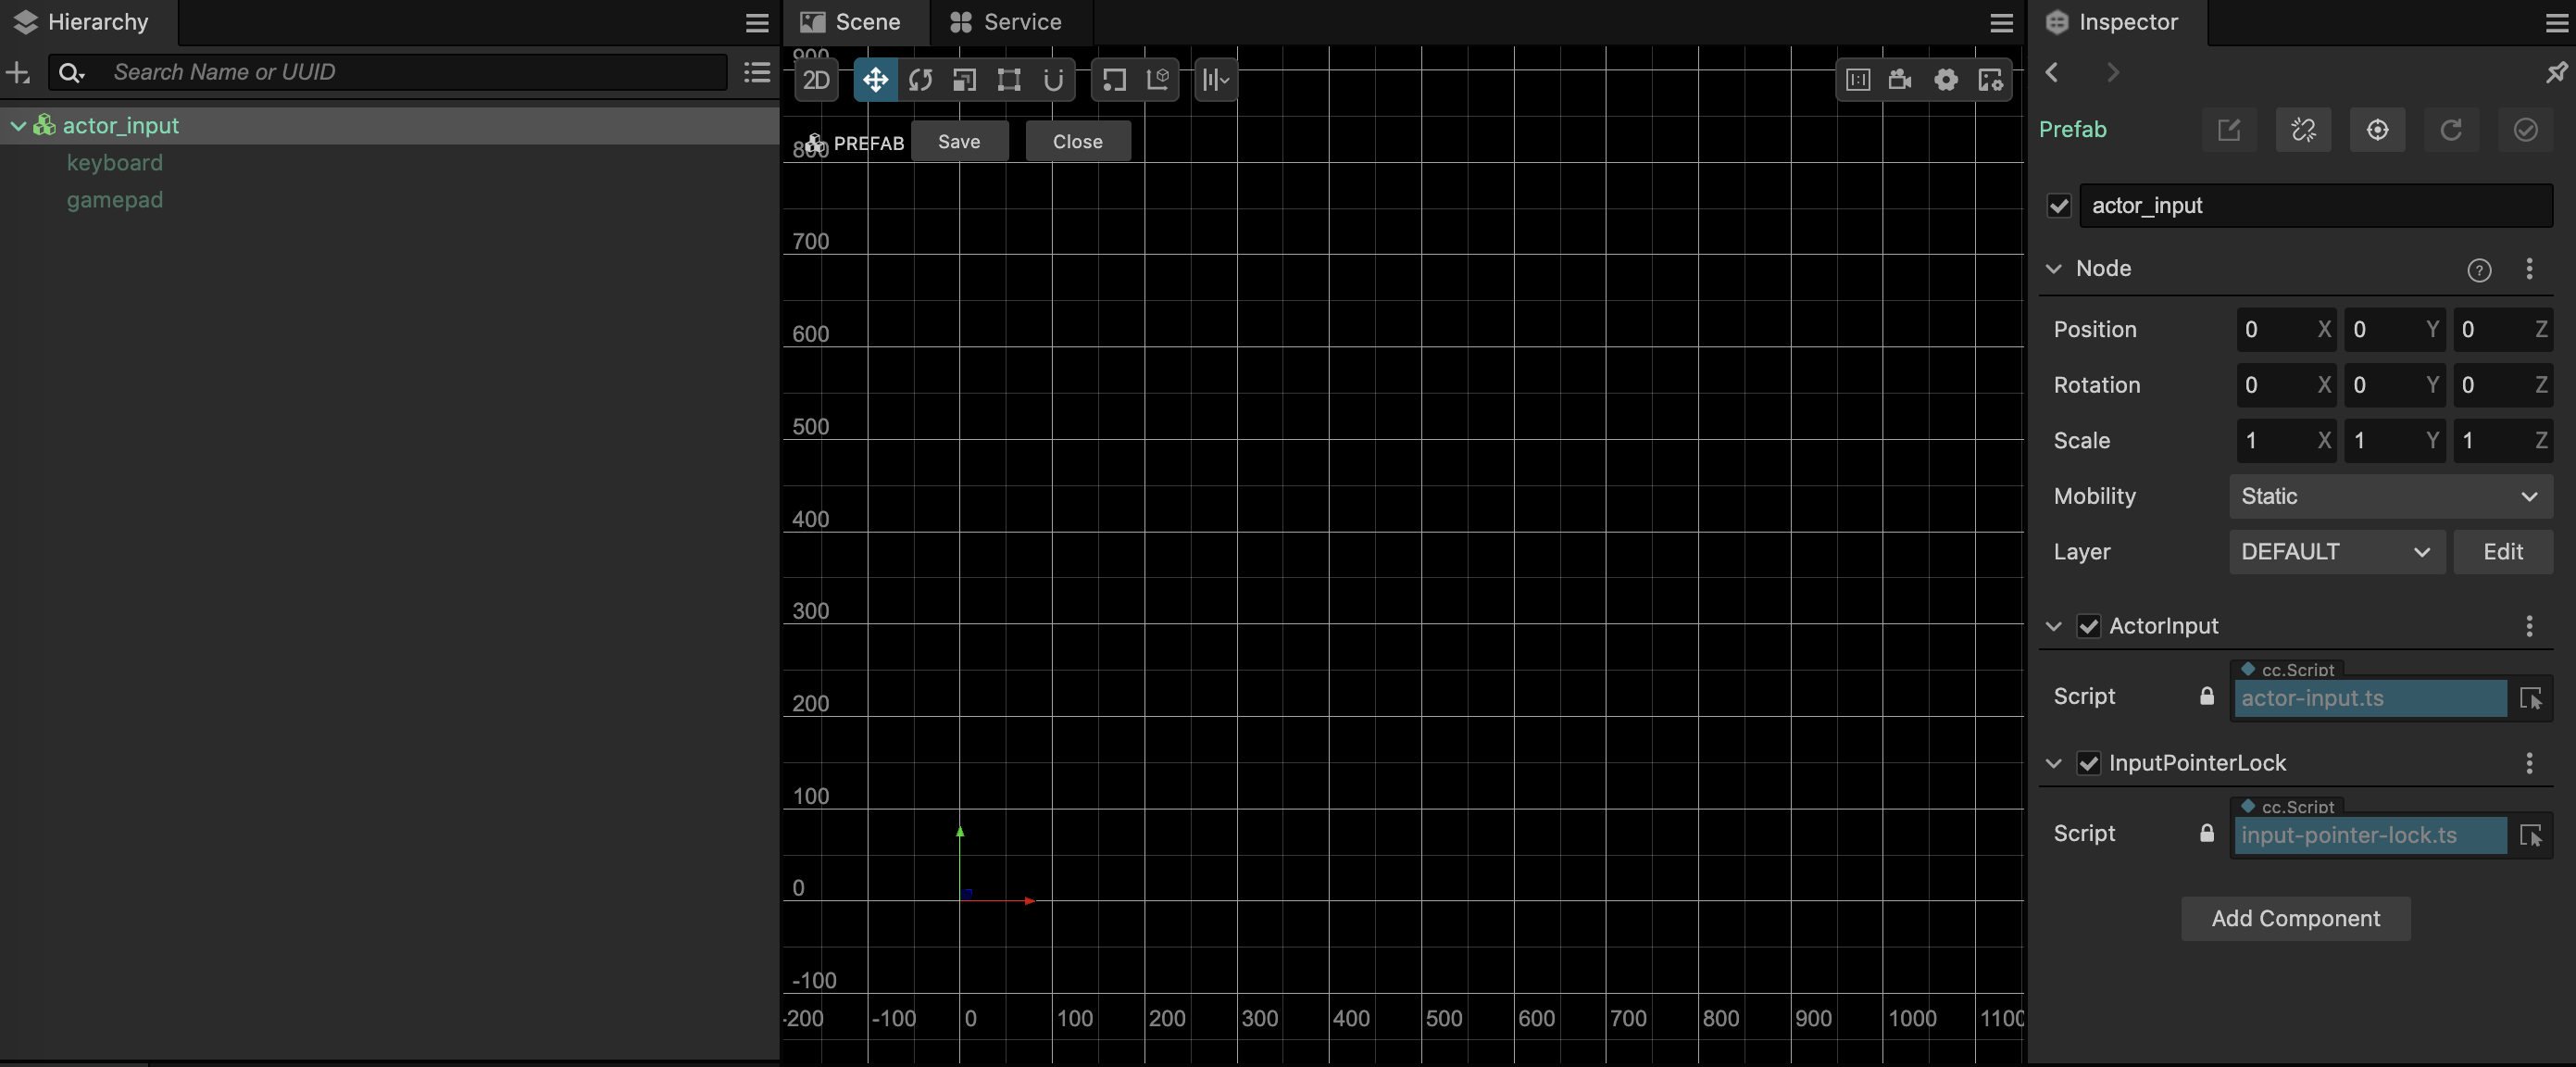
Task: Click the unlink prefab icon
Action: pyautogui.click(x=2303, y=130)
